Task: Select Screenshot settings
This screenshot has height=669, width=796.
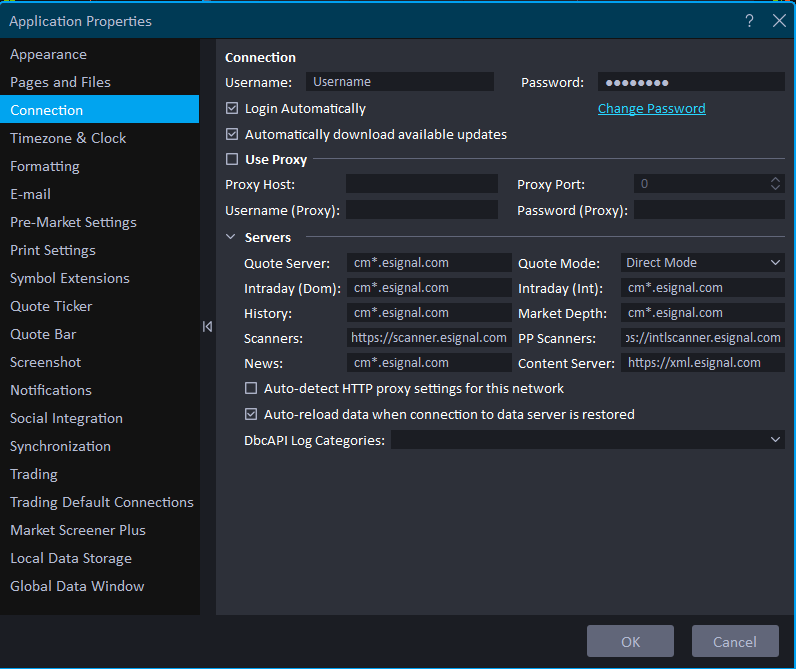Action: coord(100,362)
